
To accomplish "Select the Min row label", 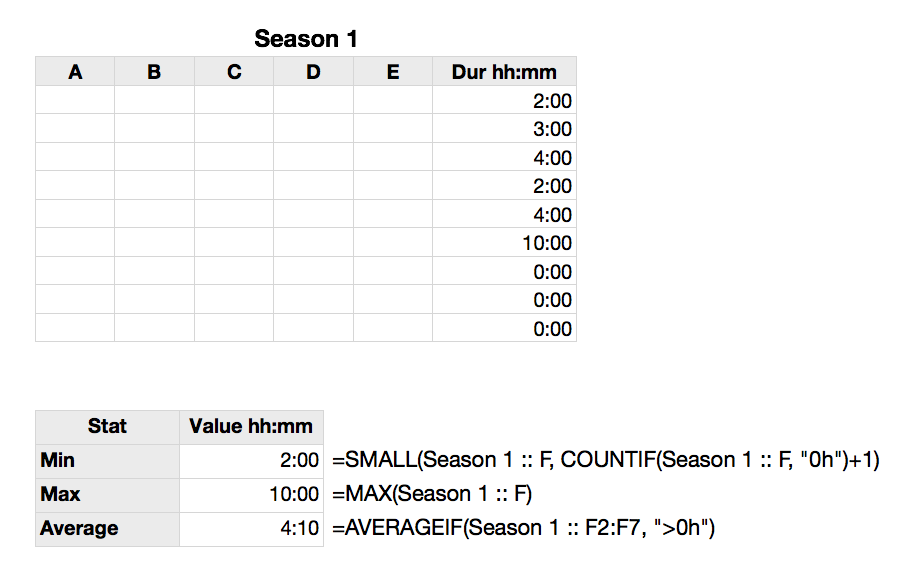I will coord(107,461).
